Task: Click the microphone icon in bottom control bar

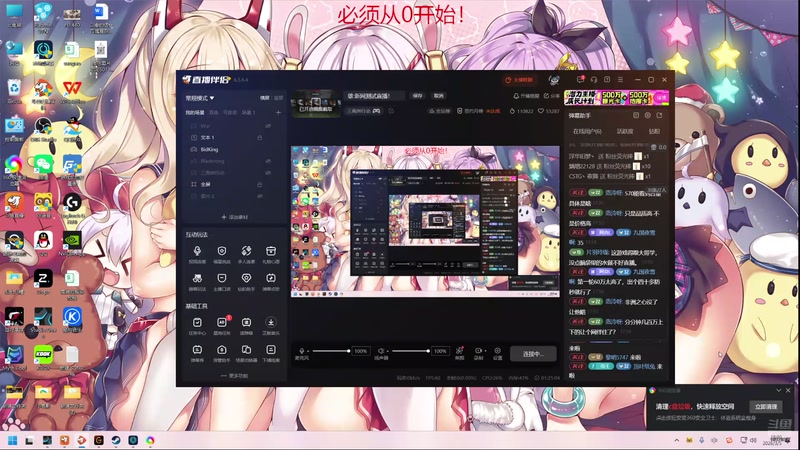Action: [x=302, y=351]
